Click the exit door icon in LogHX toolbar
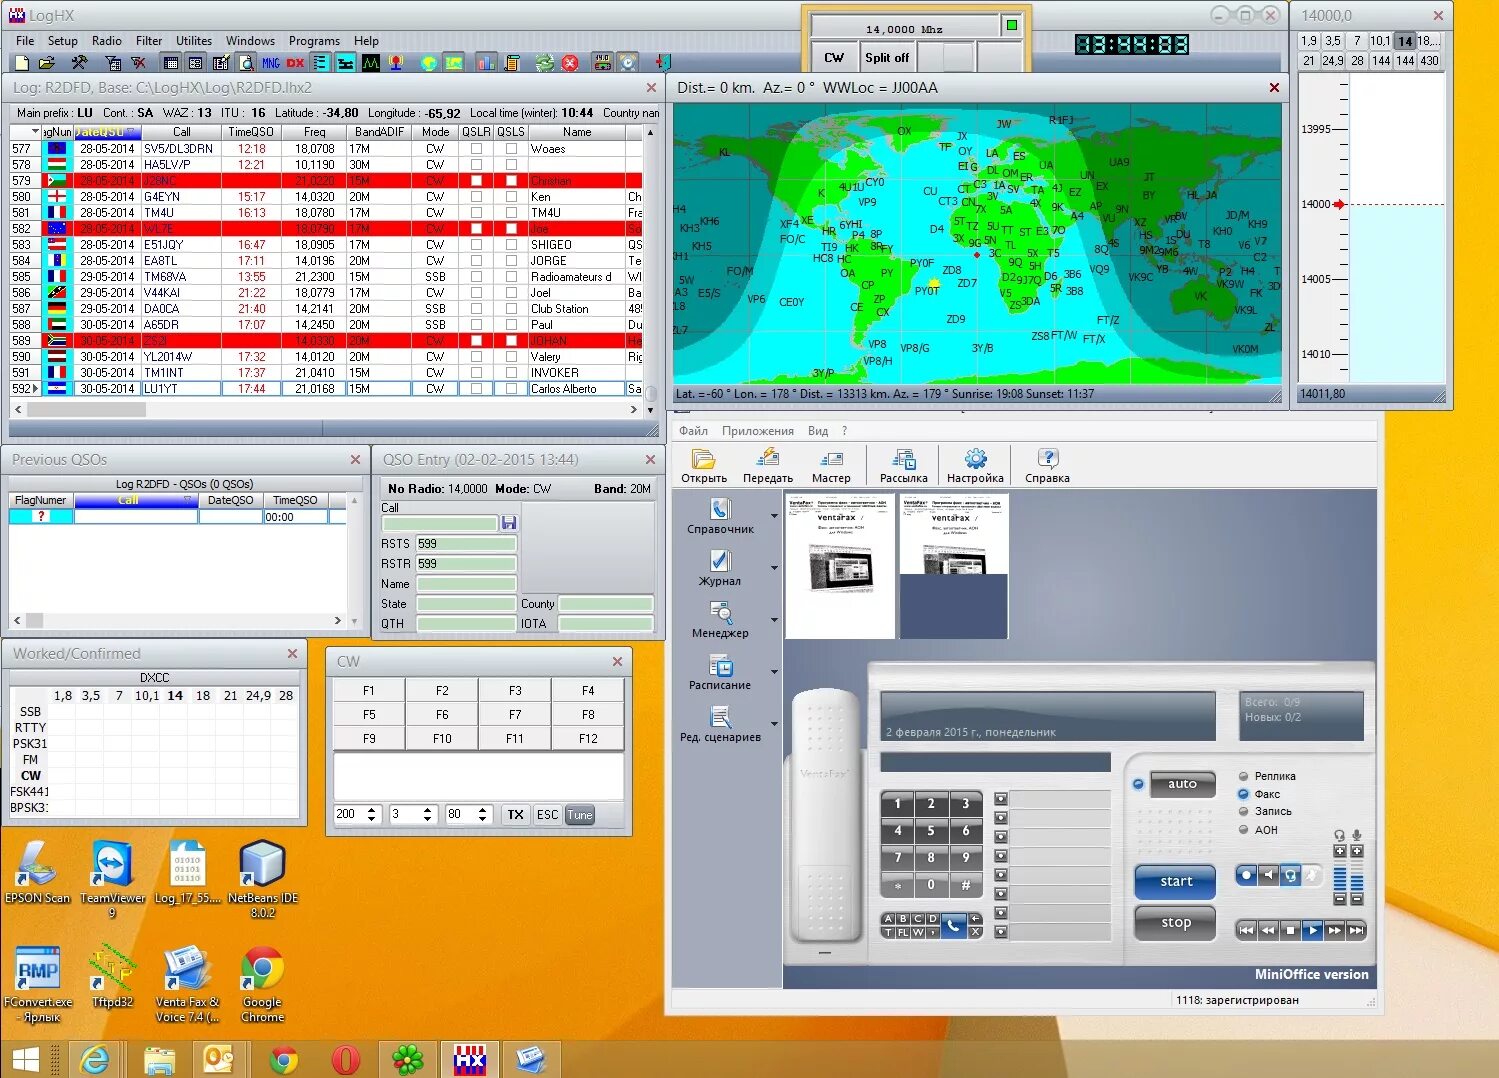 pyautogui.click(x=662, y=63)
